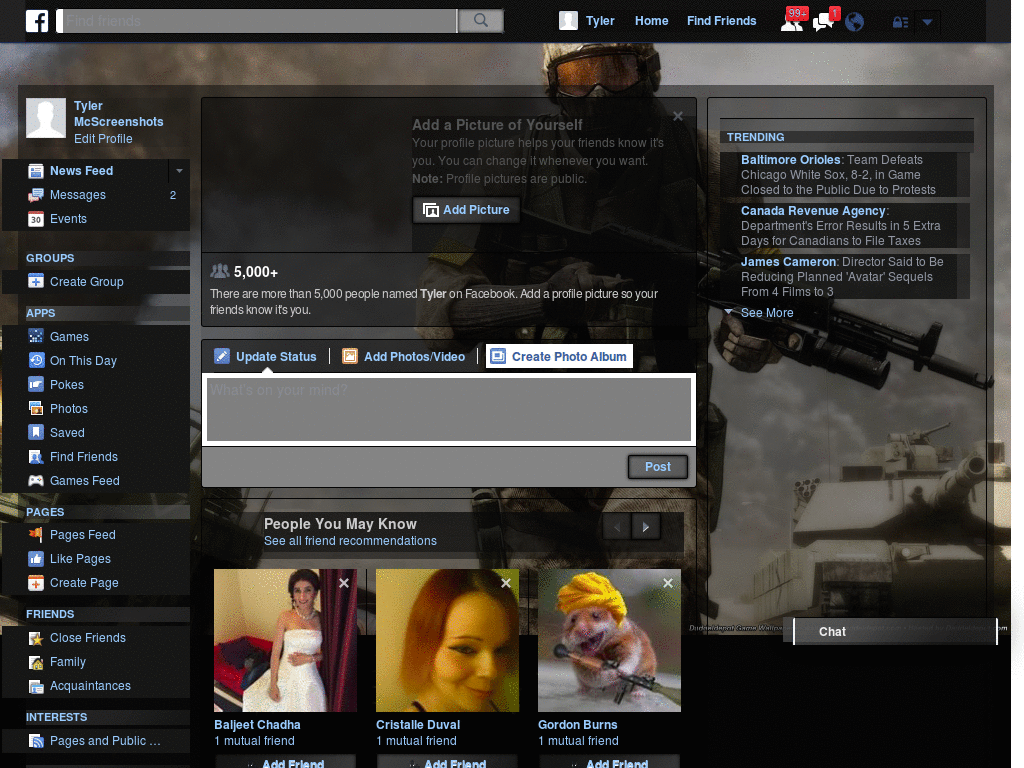Open See all friend recommendations link
The width and height of the screenshot is (1024, 768).
click(350, 541)
